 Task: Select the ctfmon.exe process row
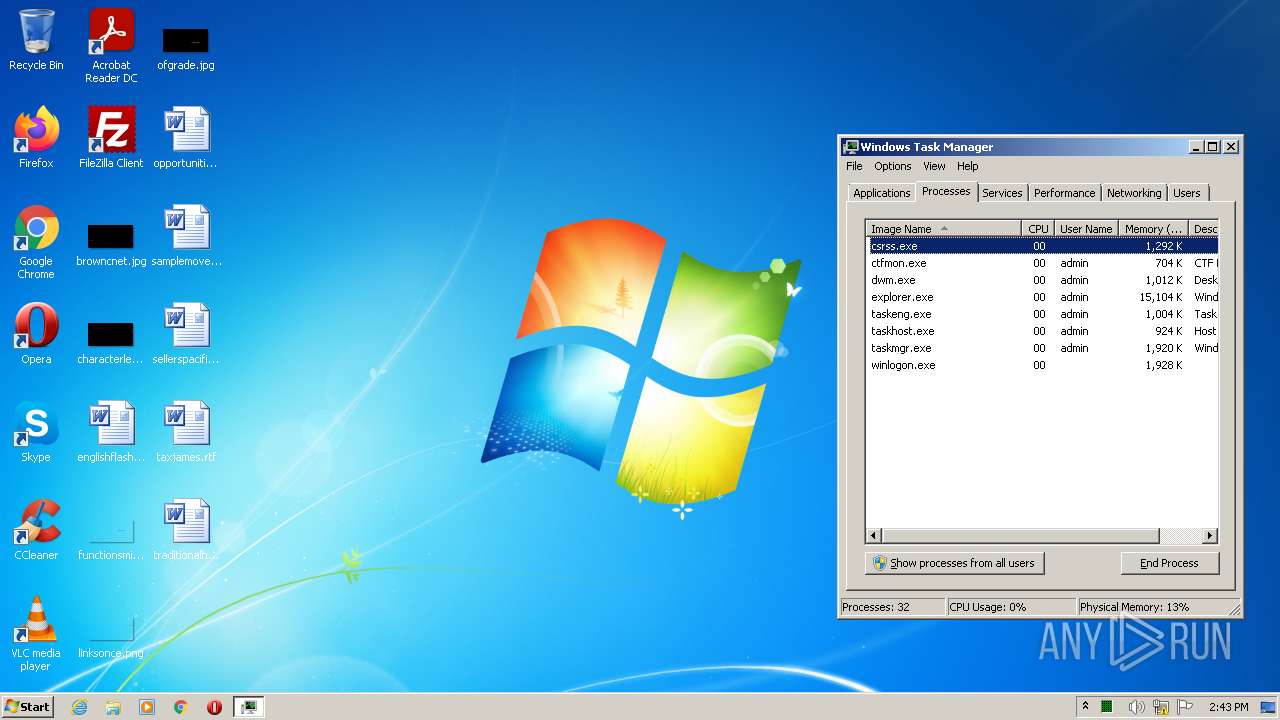pos(1042,263)
